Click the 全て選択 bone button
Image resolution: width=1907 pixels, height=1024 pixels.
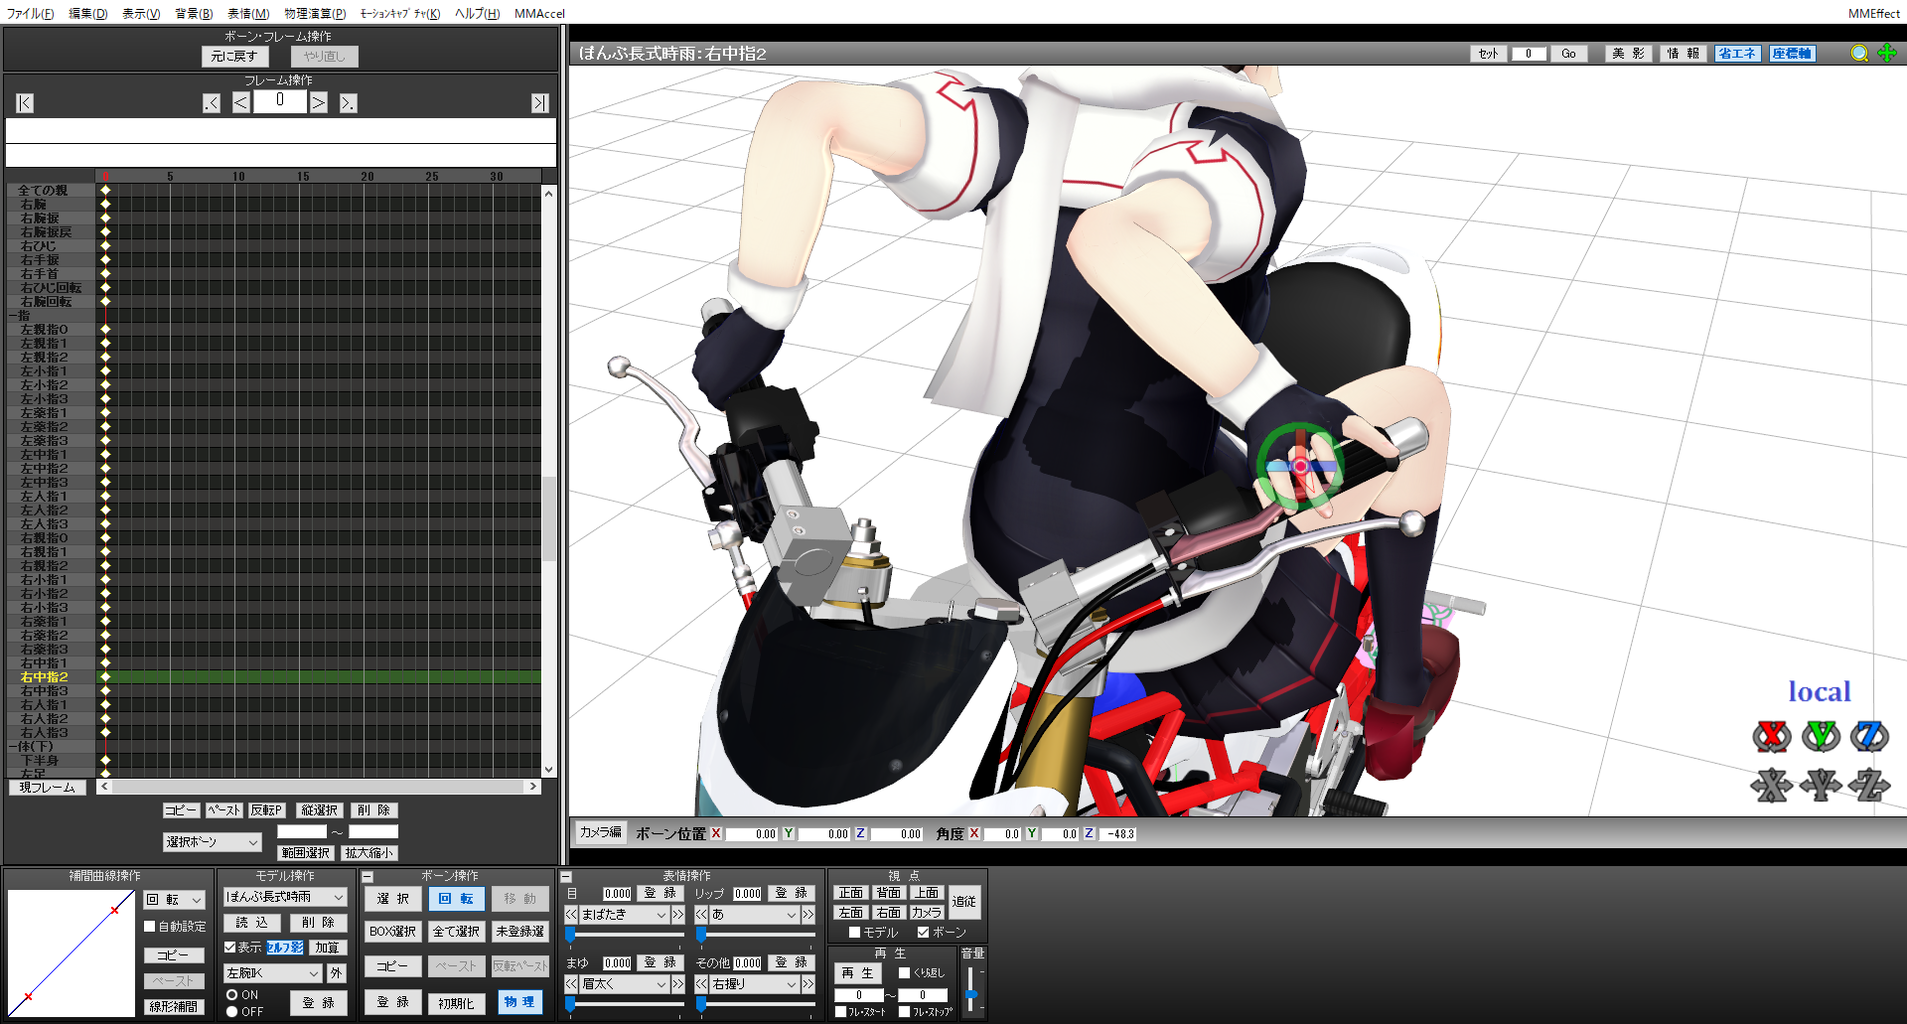[457, 931]
